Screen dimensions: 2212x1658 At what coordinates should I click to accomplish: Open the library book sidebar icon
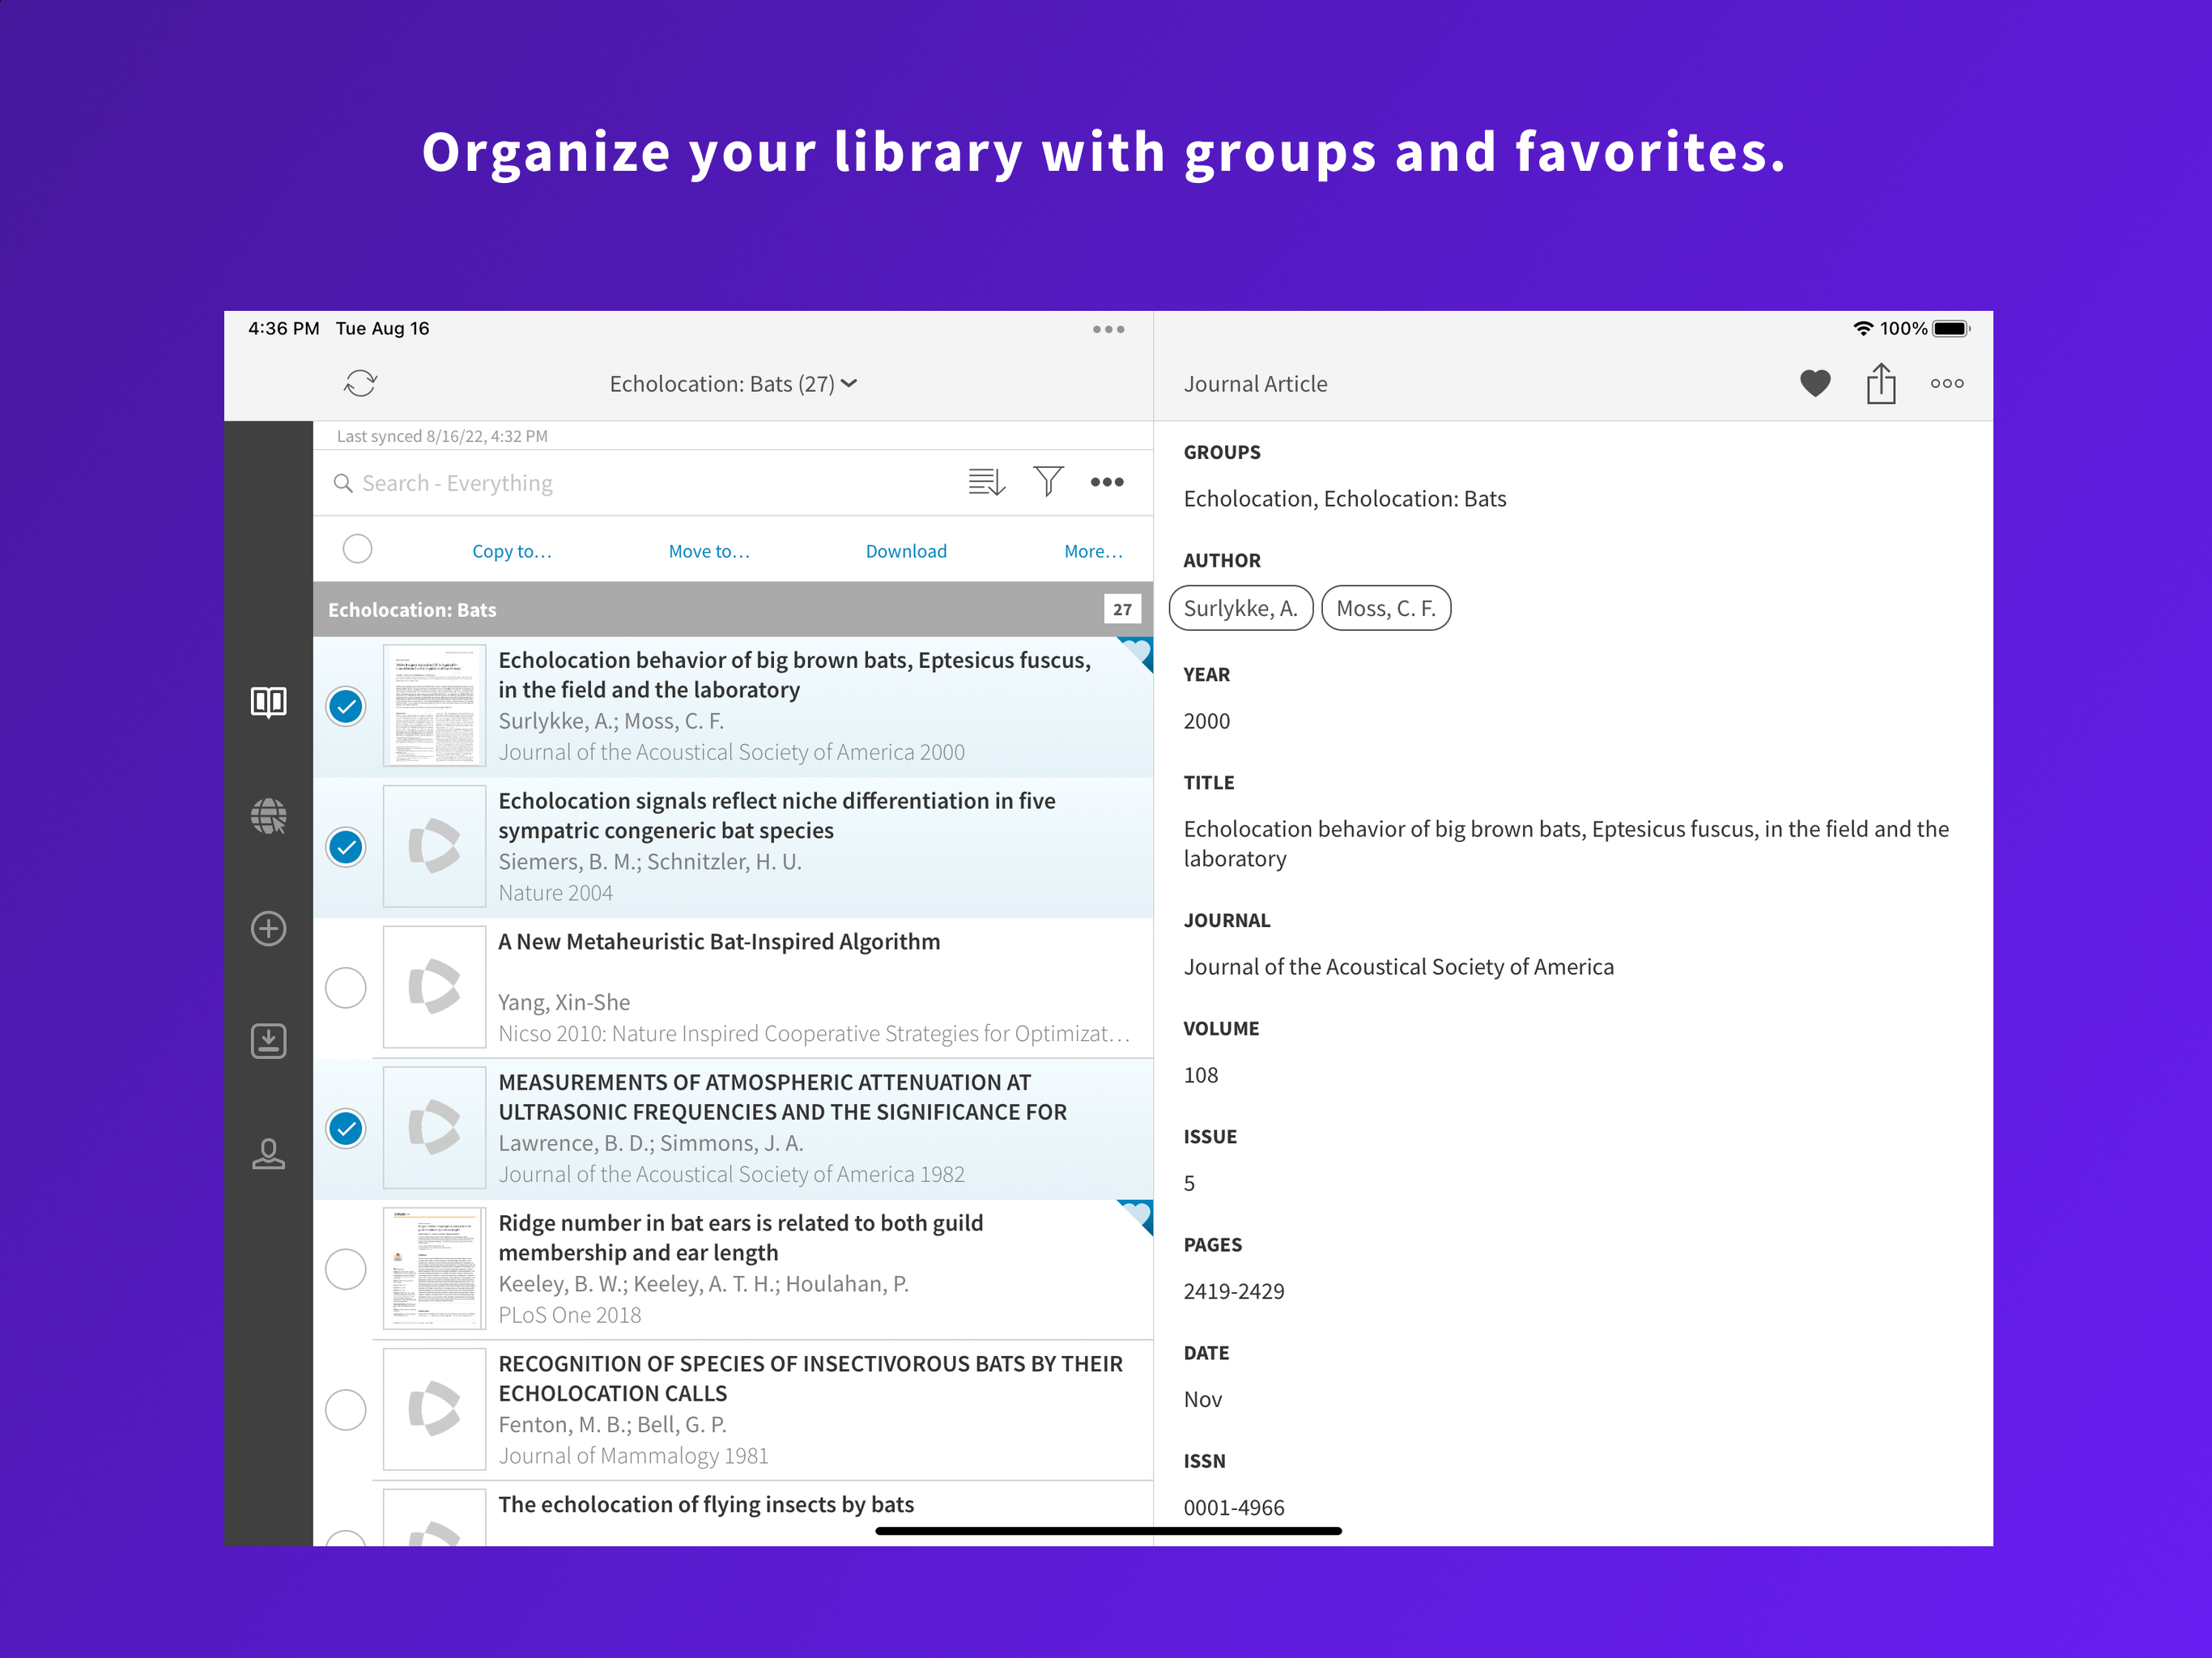pos(268,702)
